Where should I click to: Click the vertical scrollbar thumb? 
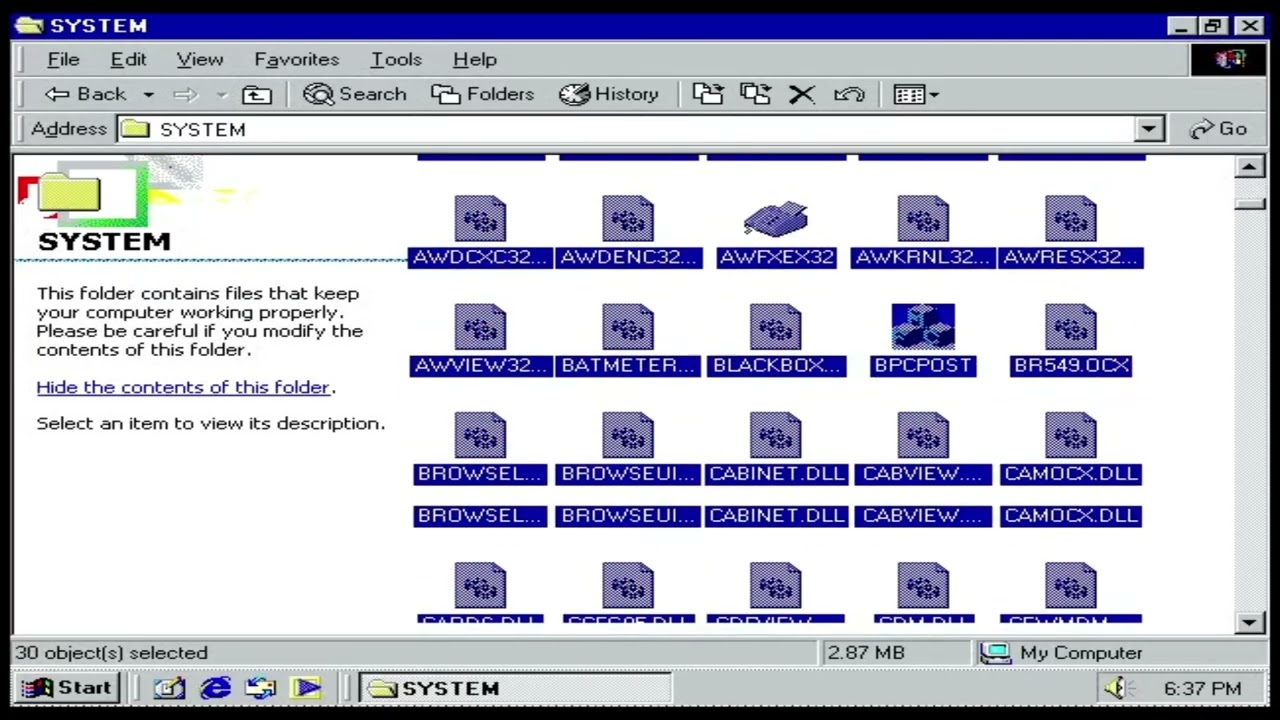[1250, 203]
